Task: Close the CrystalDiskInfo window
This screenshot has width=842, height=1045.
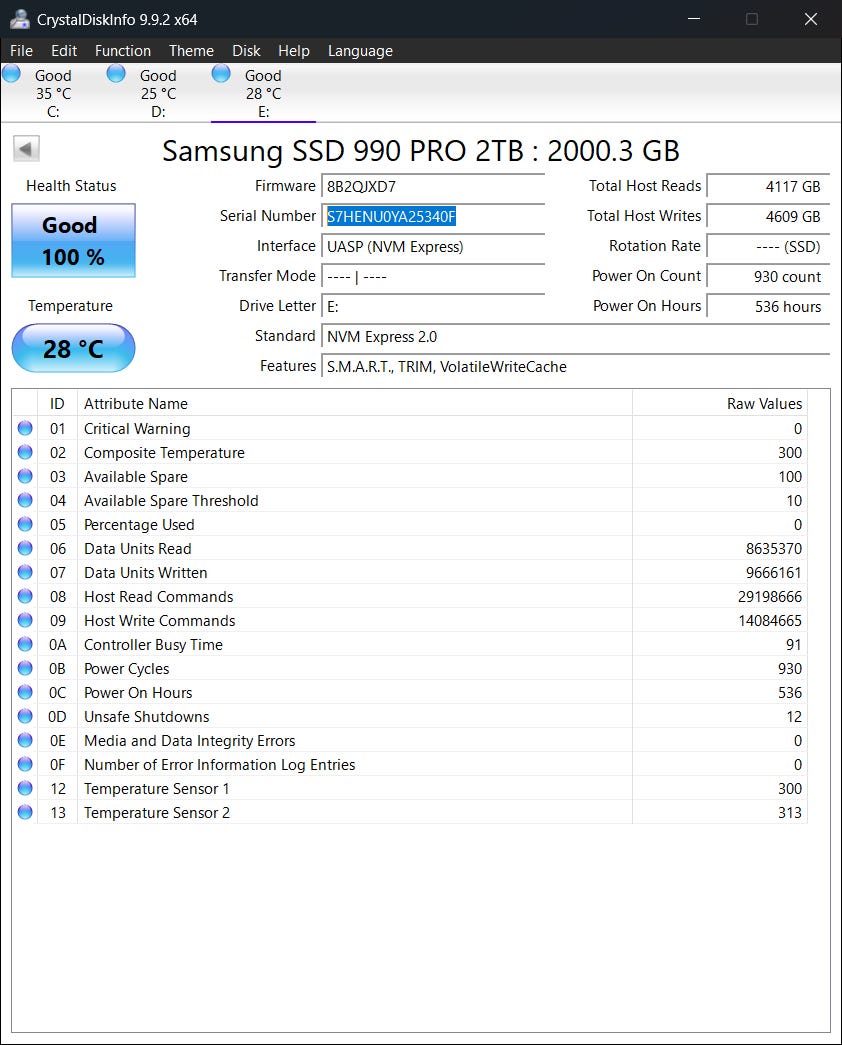Action: tap(811, 19)
